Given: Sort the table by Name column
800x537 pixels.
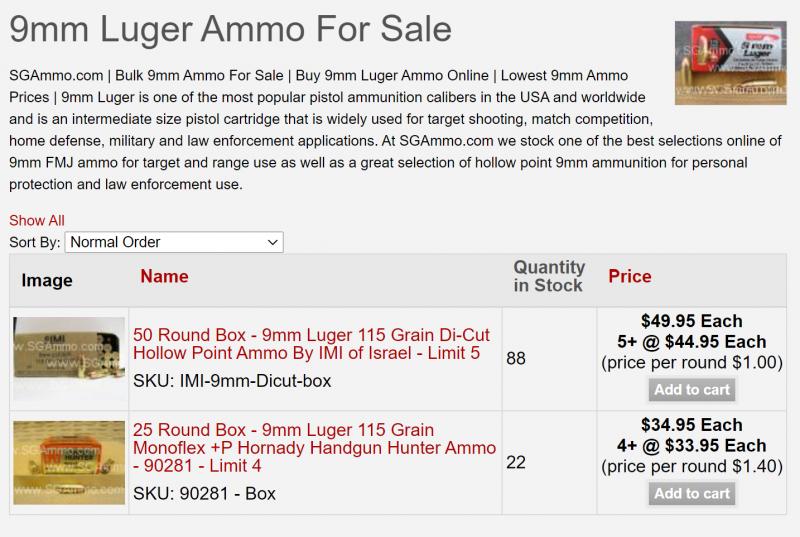Looking at the screenshot, I should pos(164,276).
